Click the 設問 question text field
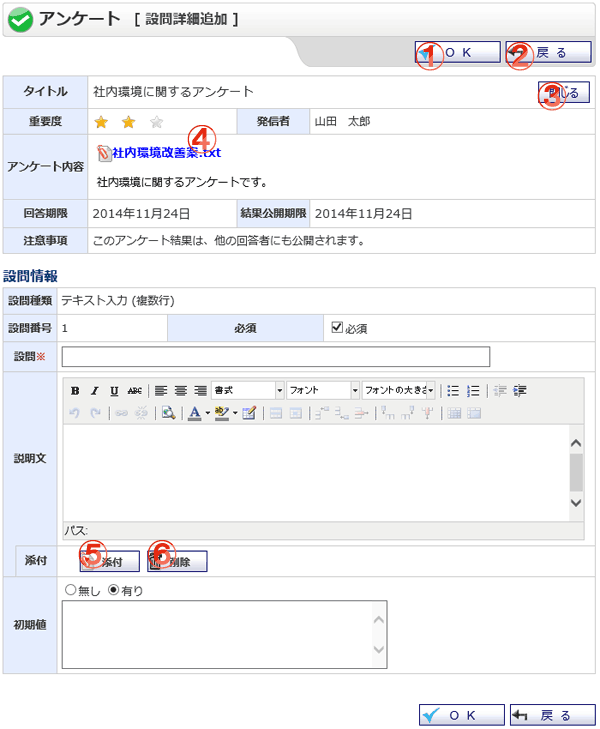This screenshot has width=600, height=729. pyautogui.click(x=276, y=357)
